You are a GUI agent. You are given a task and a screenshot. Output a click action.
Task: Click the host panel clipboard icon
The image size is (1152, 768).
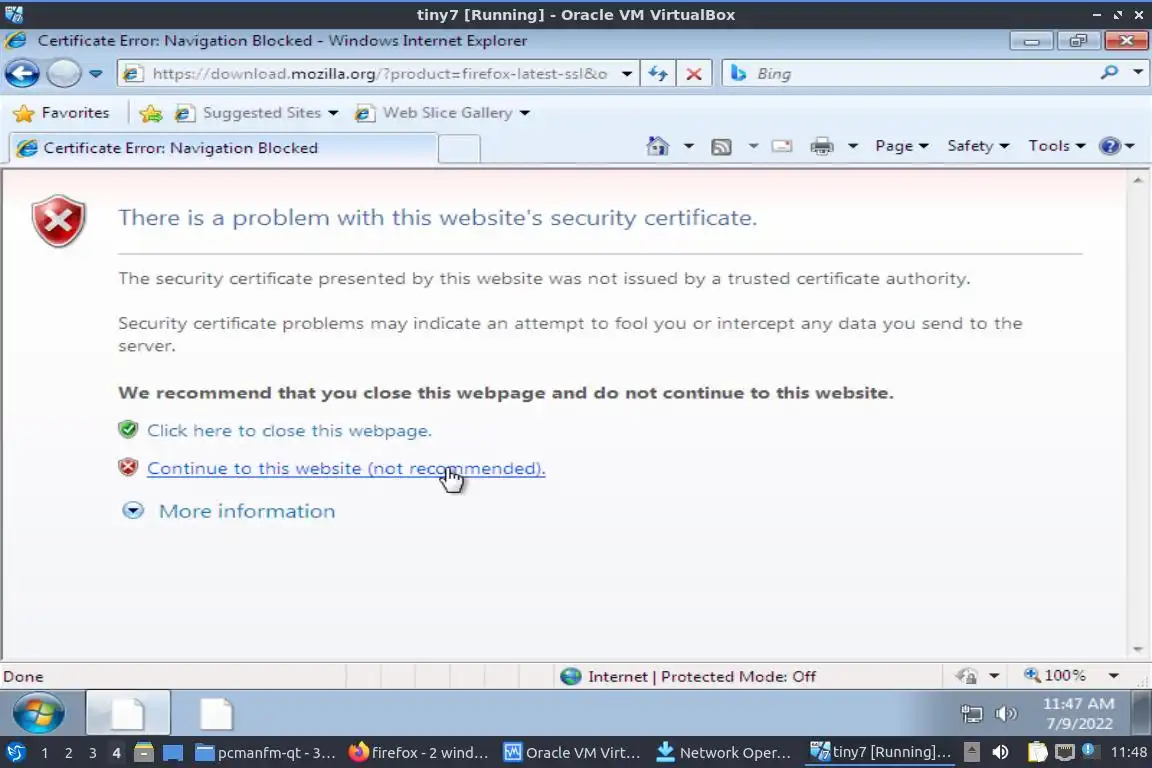point(1037,752)
